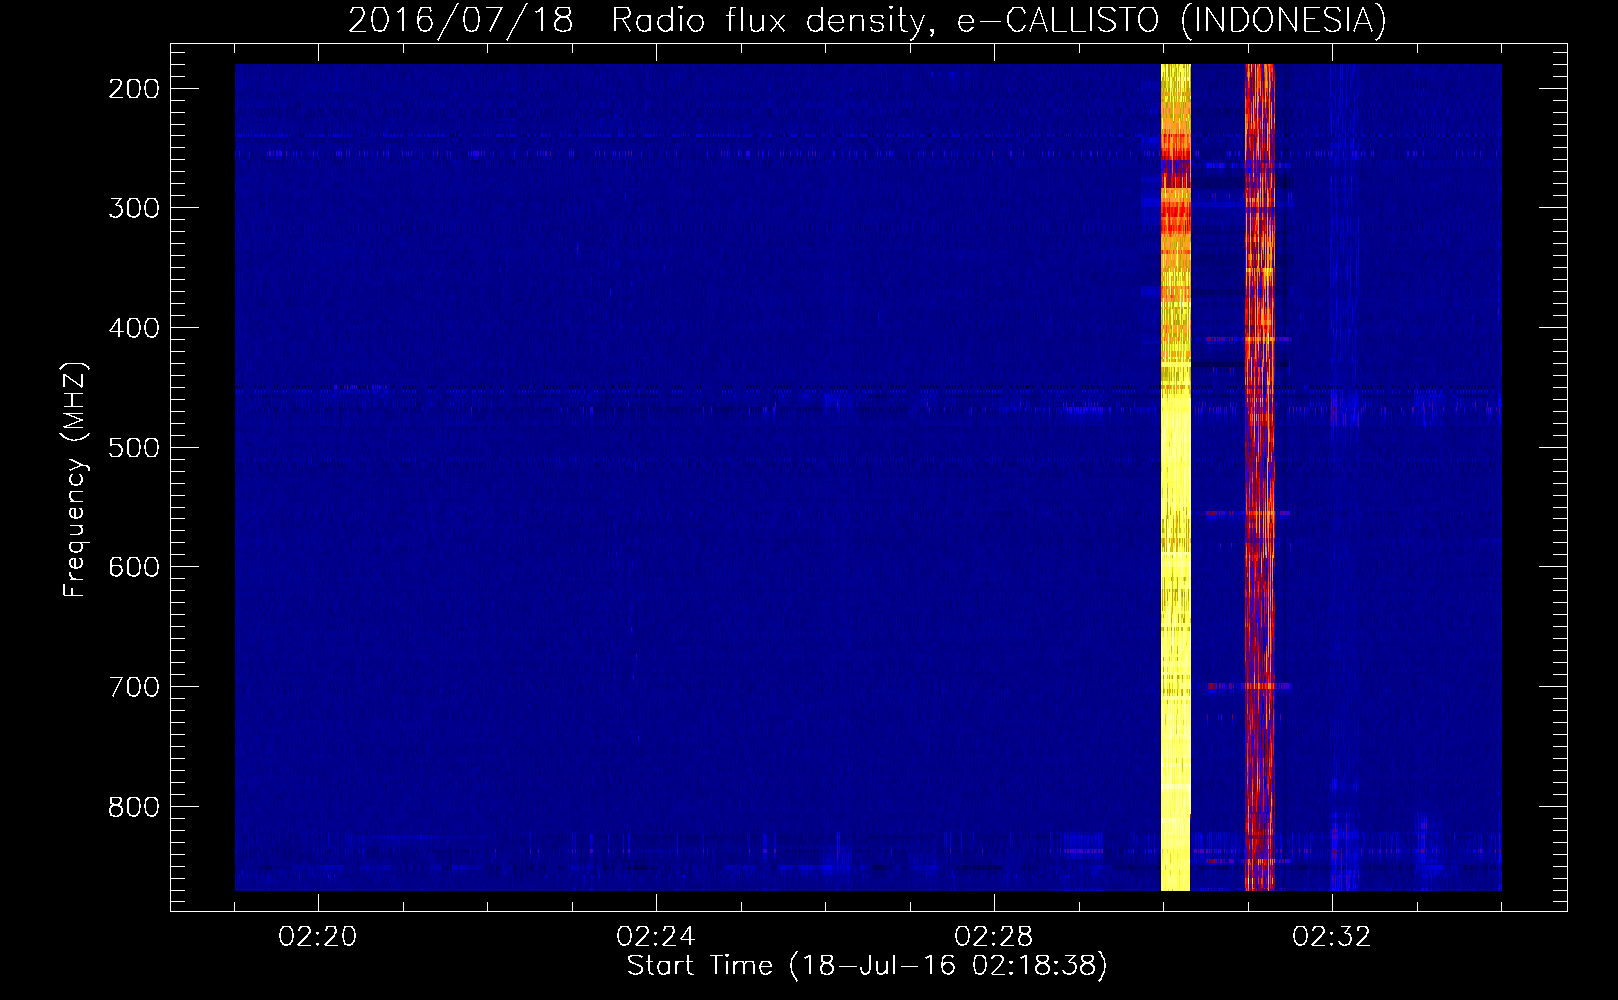This screenshot has width=1618, height=1000.
Task: Click the 02:32 time tick label
Action: coord(1332,937)
